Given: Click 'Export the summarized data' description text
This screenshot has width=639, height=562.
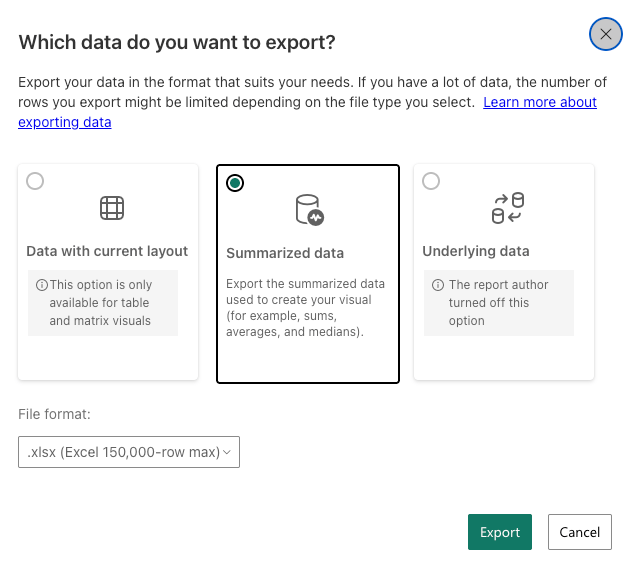Looking at the screenshot, I should pos(305,308).
